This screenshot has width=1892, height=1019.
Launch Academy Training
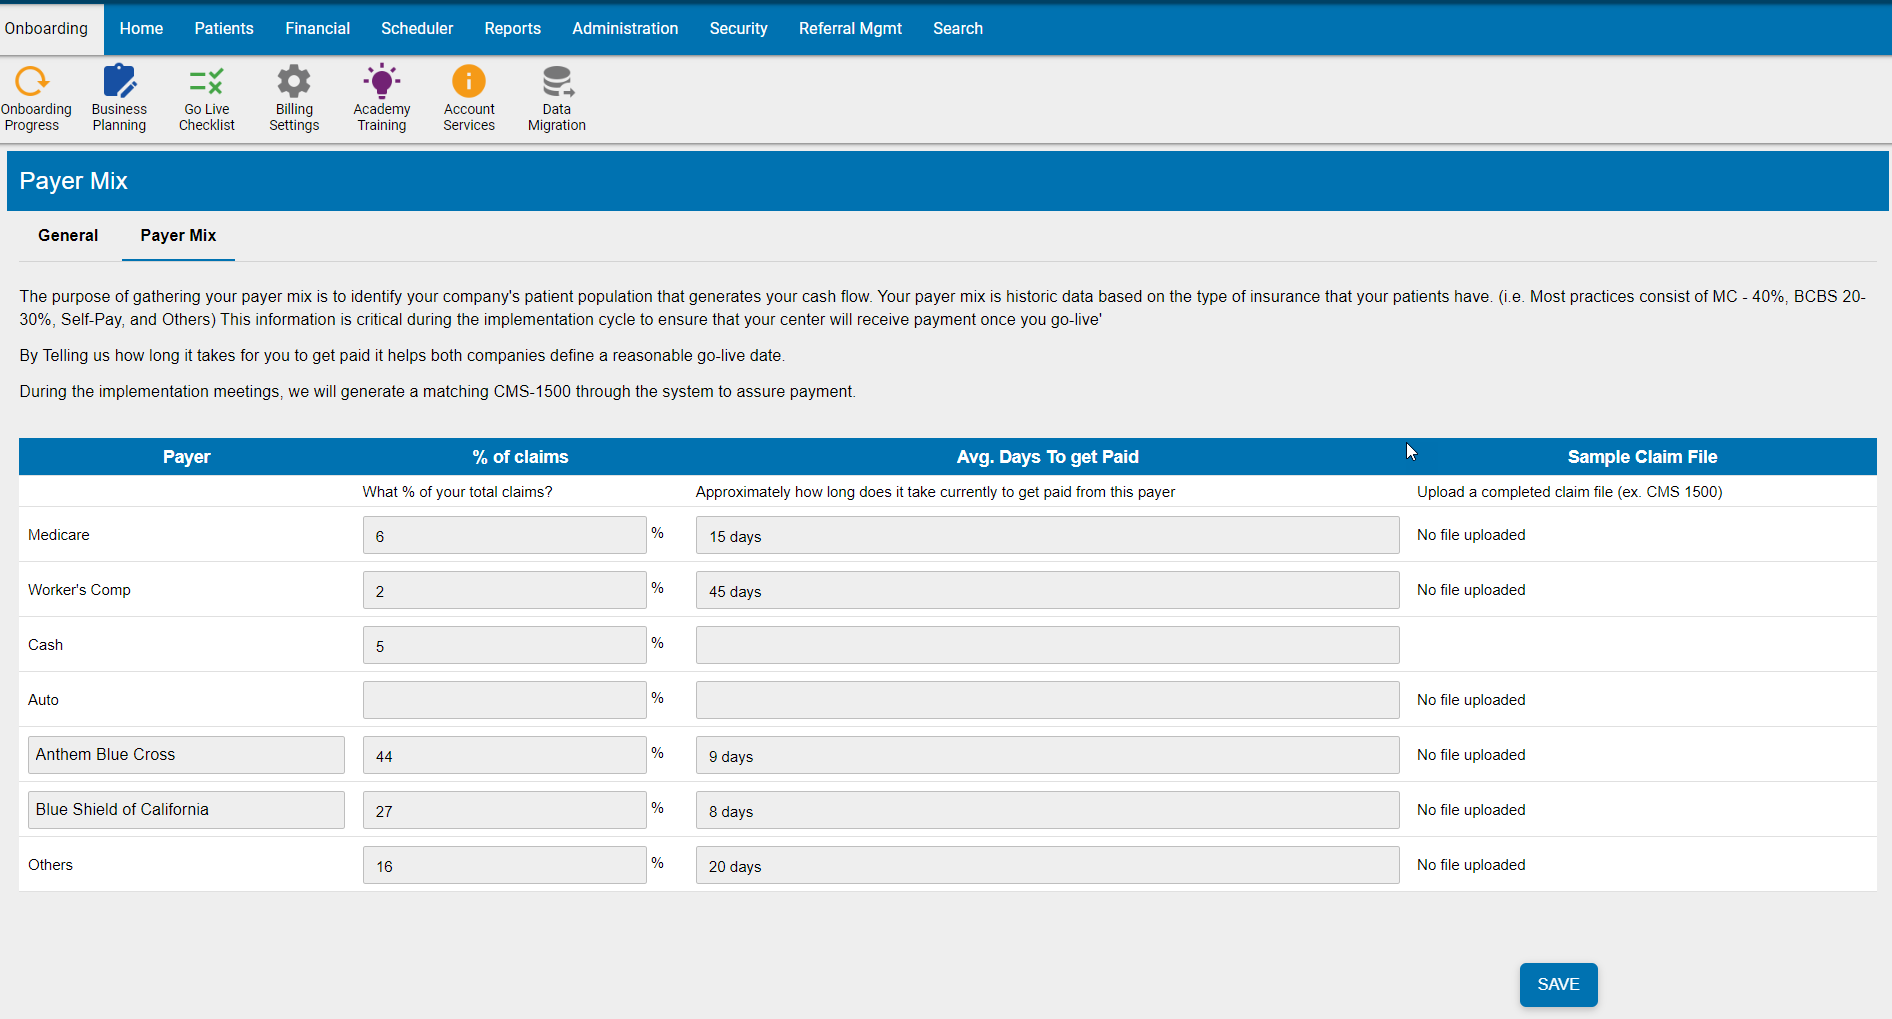click(381, 97)
